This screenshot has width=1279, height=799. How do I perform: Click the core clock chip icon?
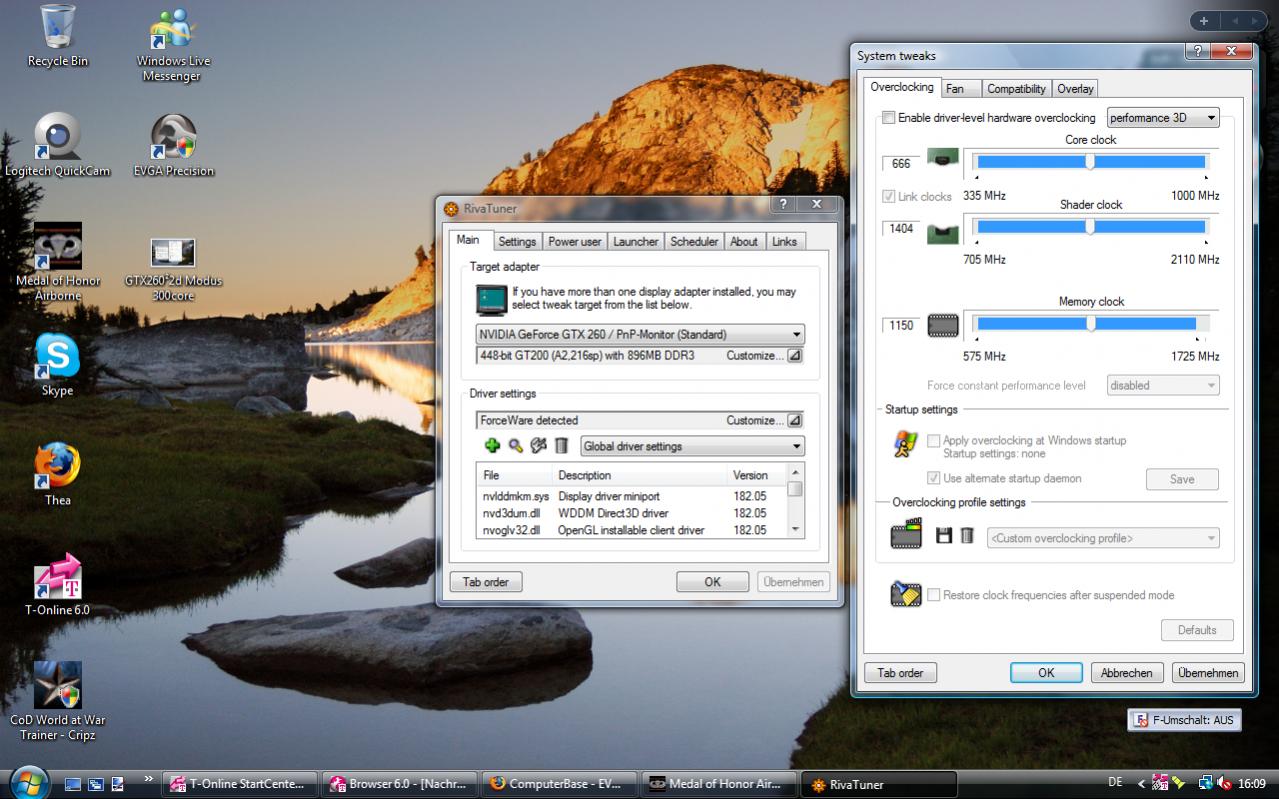[943, 158]
